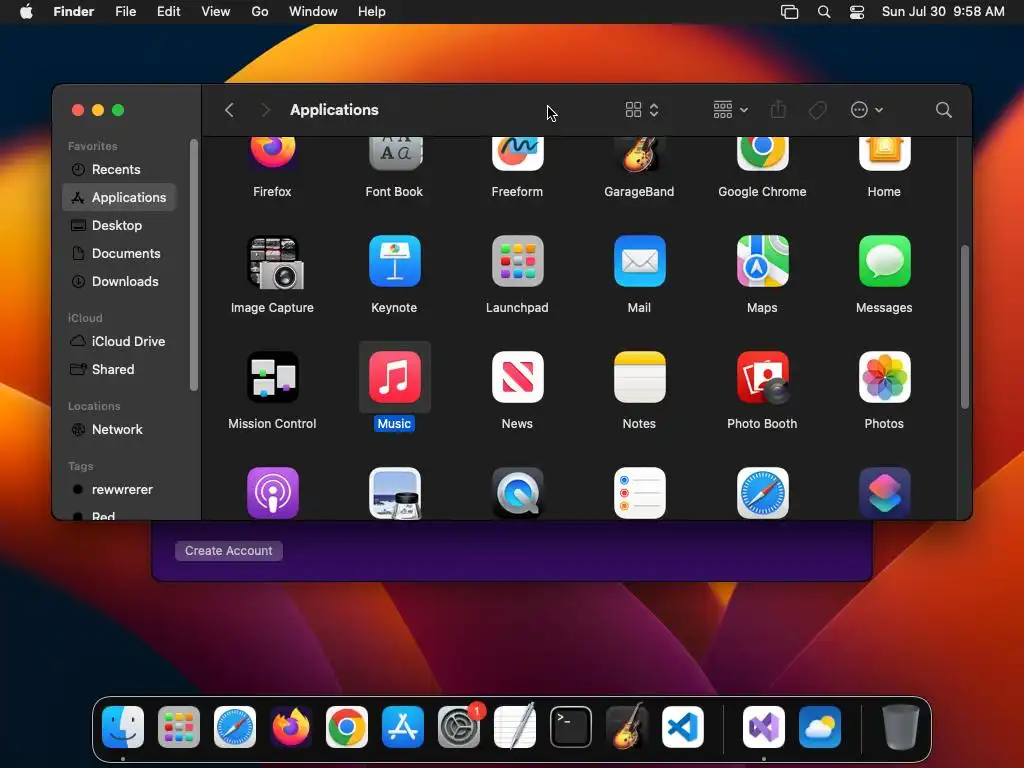1024x768 pixels.
Task: Select Google Chrome in the Applications folder
Action: coord(762,153)
